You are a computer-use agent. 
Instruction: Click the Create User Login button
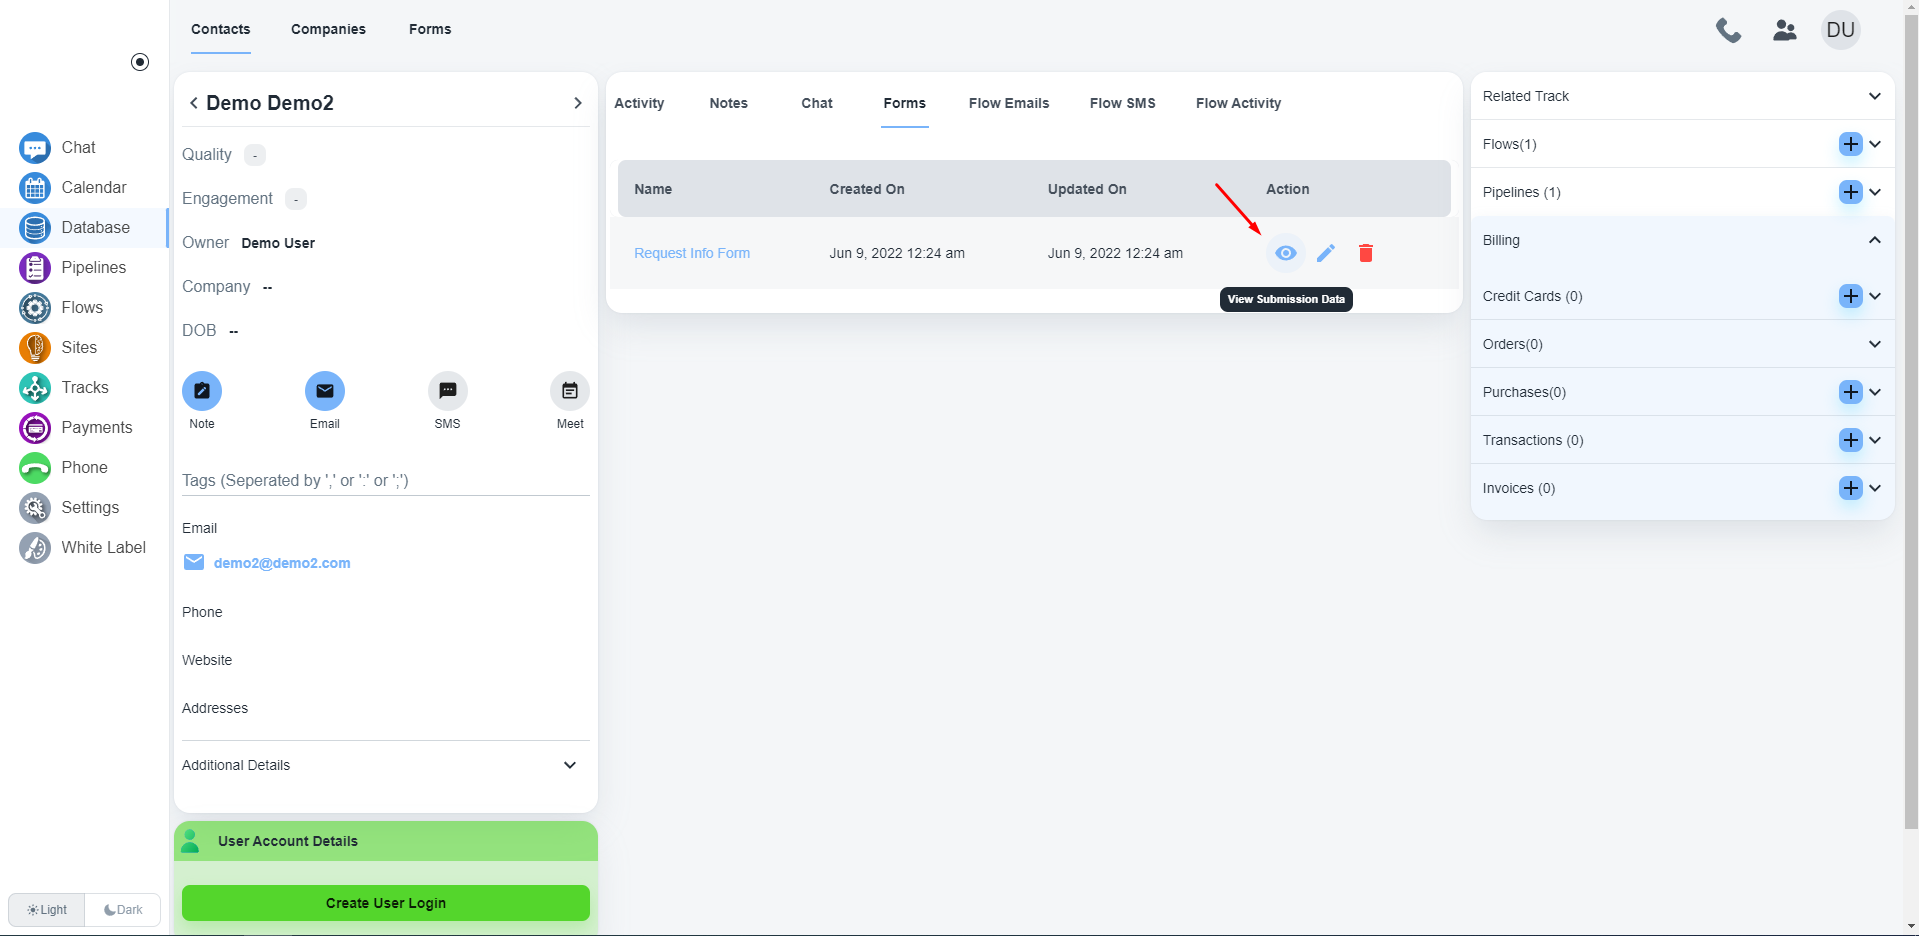tap(385, 903)
